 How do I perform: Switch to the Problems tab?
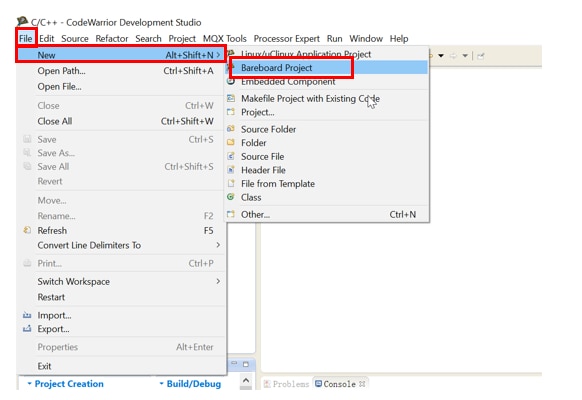pyautogui.click(x=287, y=384)
